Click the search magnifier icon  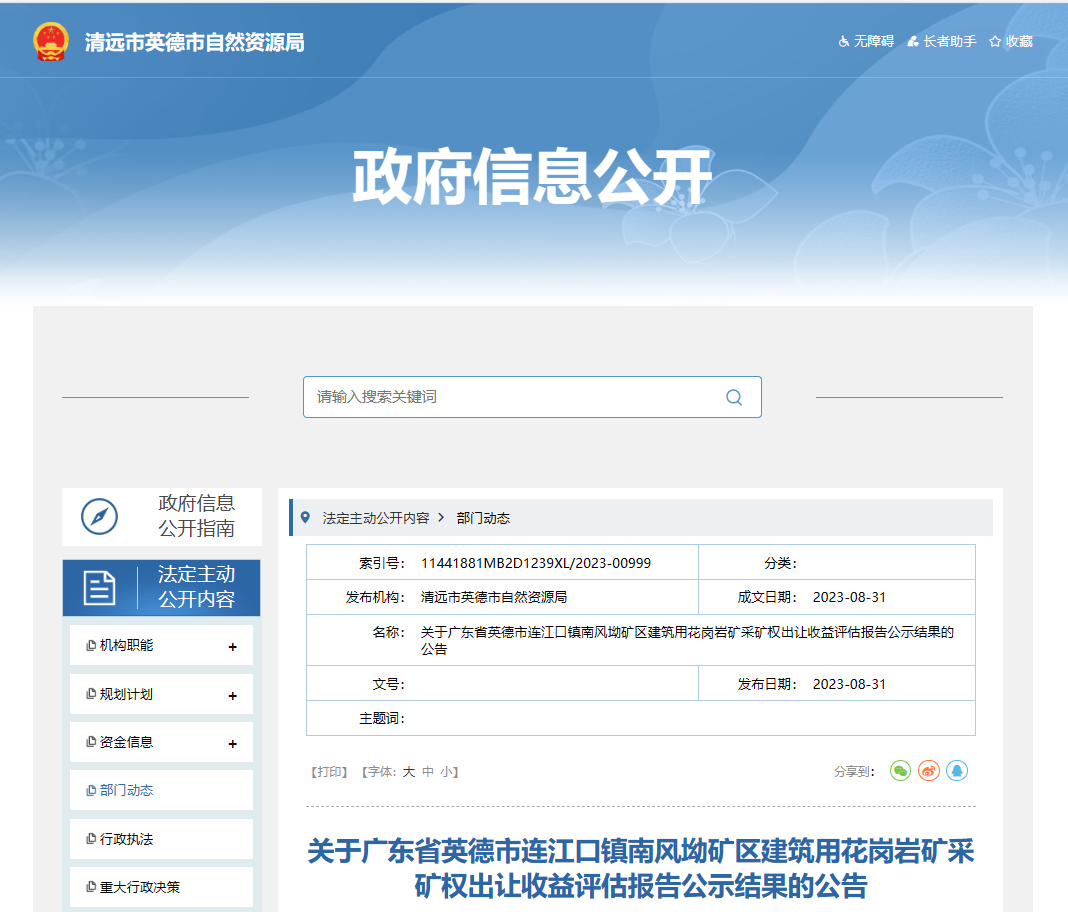(x=734, y=397)
